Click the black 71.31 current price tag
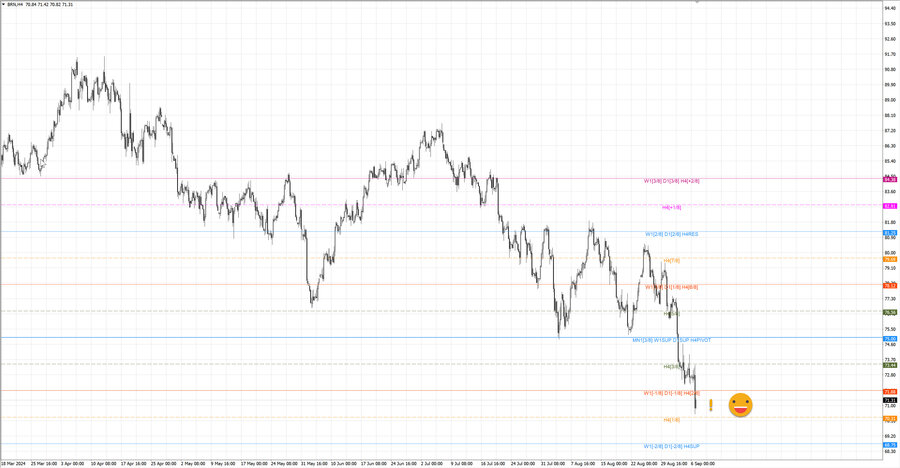The height and width of the screenshot is (468, 900). tap(890, 400)
